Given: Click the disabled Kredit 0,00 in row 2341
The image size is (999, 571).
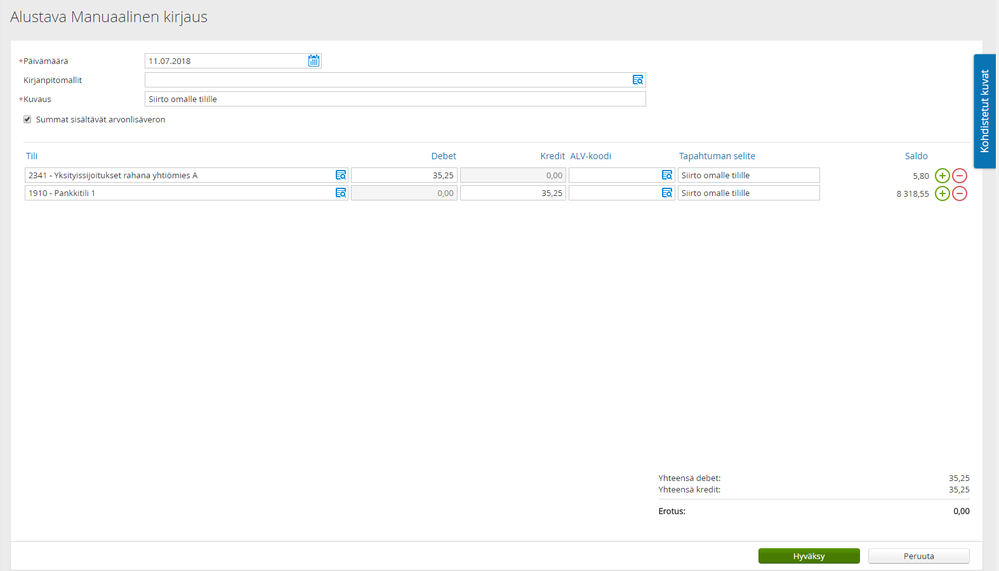Looking at the screenshot, I should [513, 175].
